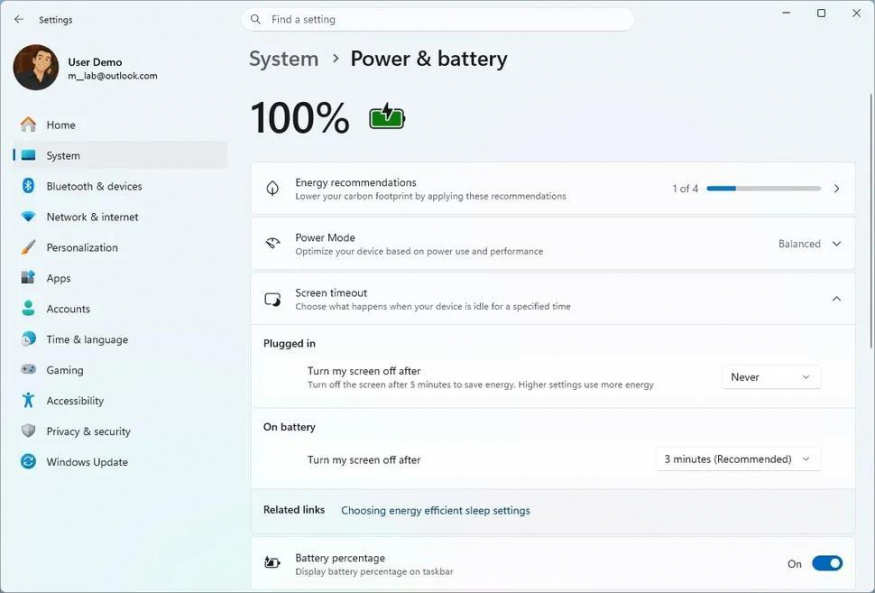This screenshot has height=593, width=875.
Task: Click the back arrow in Settings header
Action: click(19, 20)
